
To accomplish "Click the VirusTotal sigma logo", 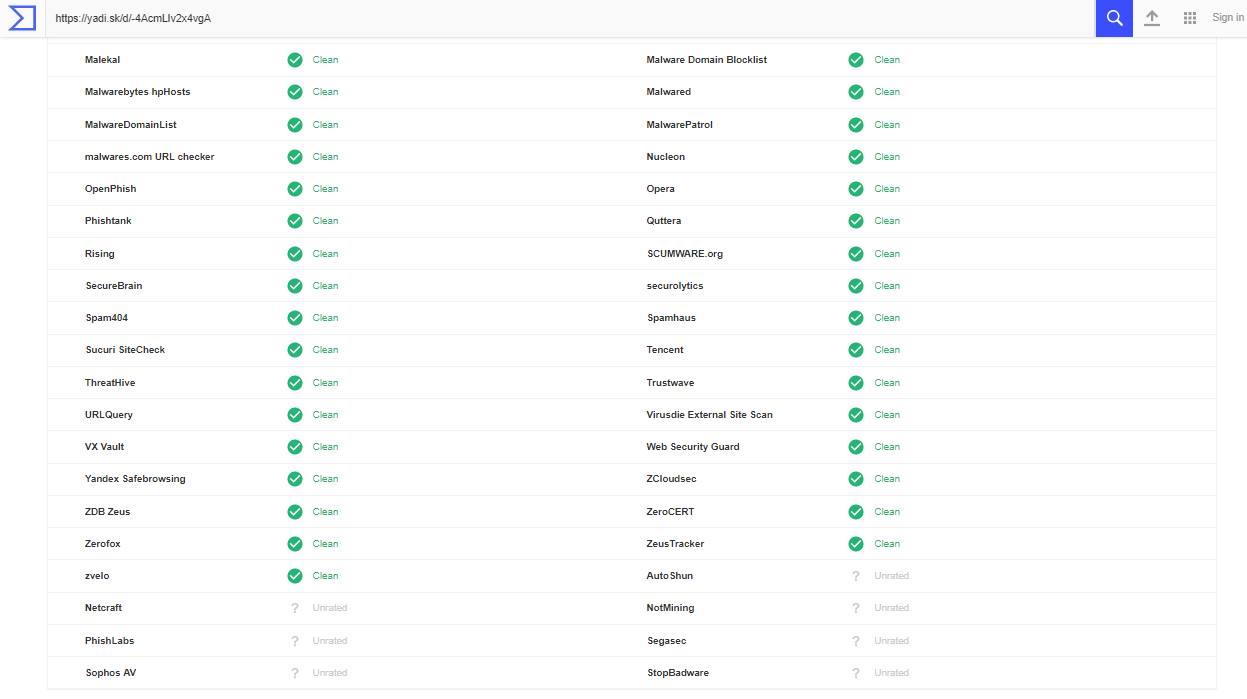I will (22, 18).
